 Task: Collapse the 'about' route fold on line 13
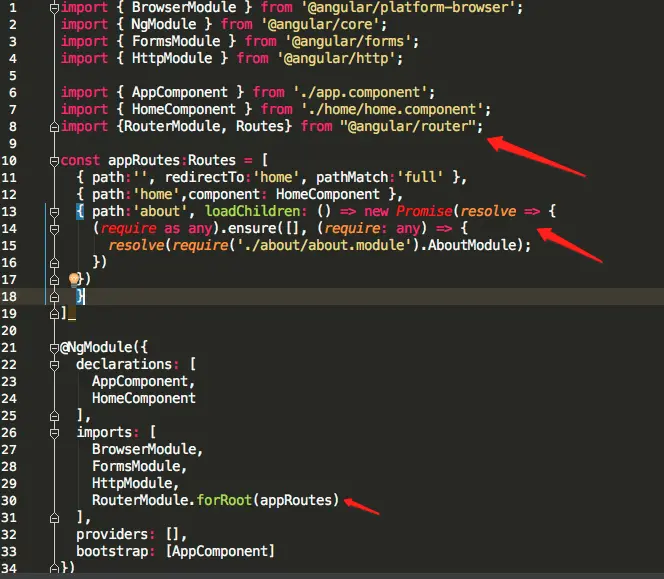point(54,211)
